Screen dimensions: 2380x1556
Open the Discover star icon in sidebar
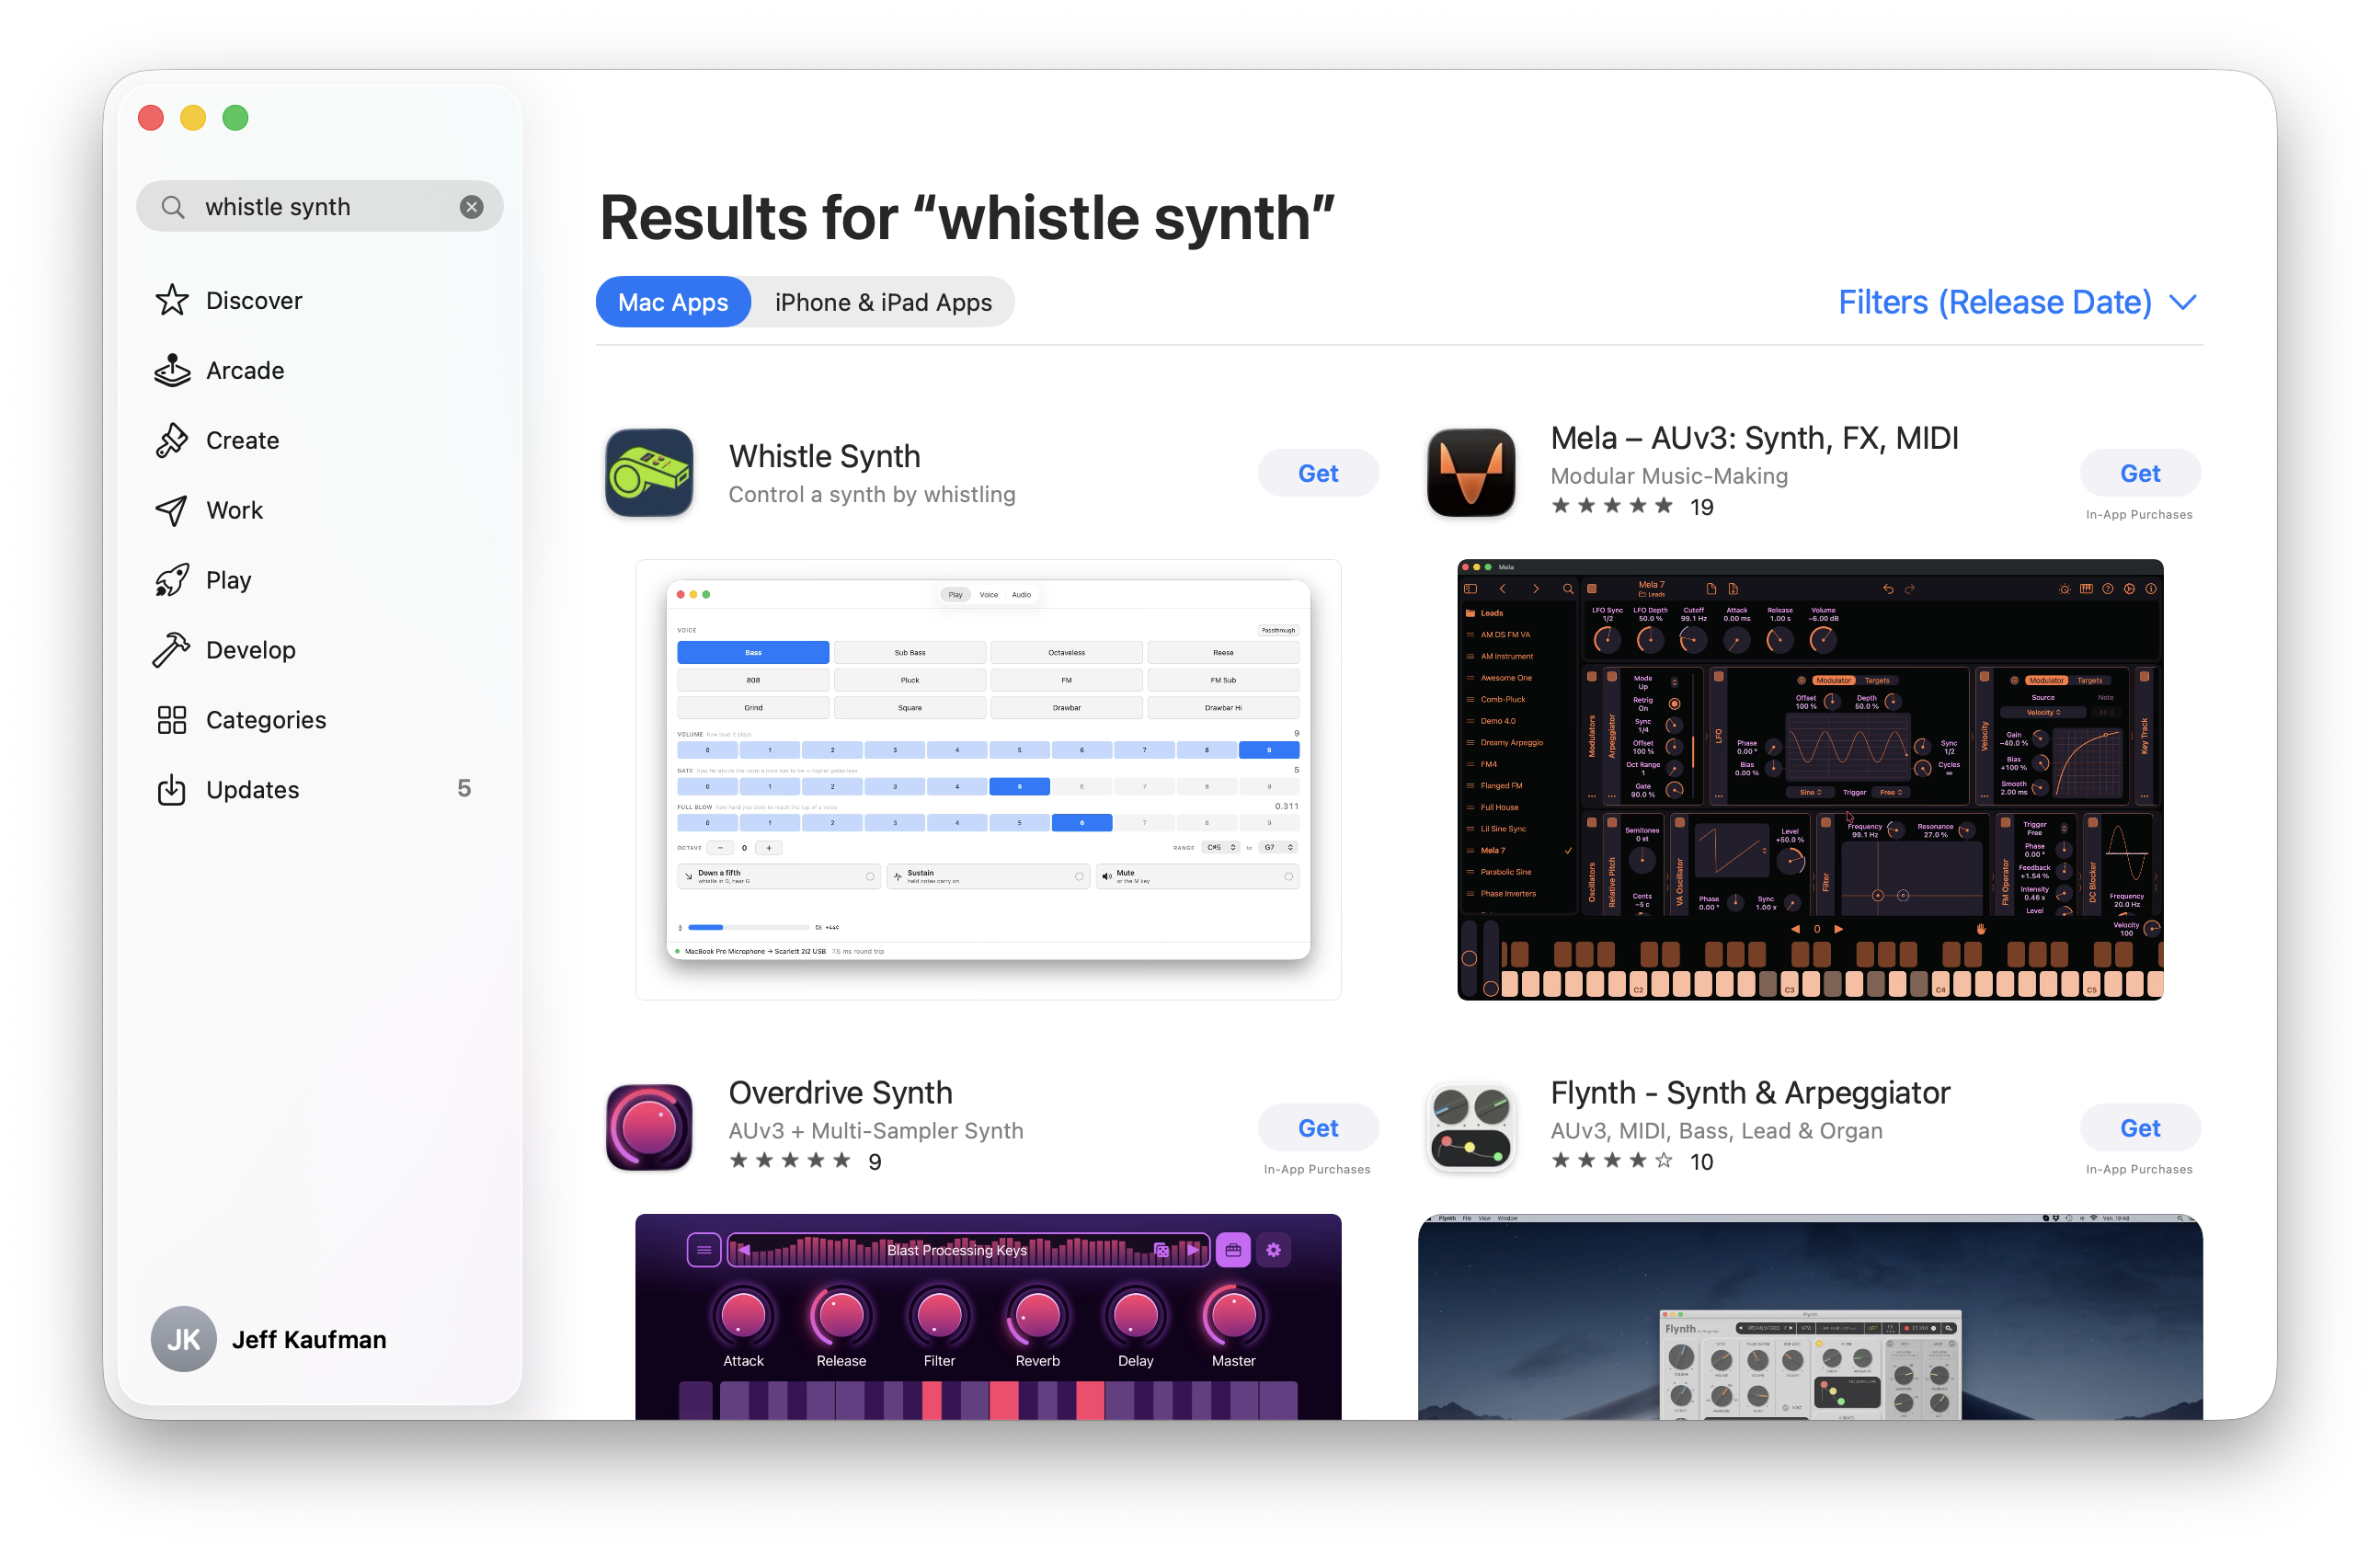pyautogui.click(x=172, y=300)
